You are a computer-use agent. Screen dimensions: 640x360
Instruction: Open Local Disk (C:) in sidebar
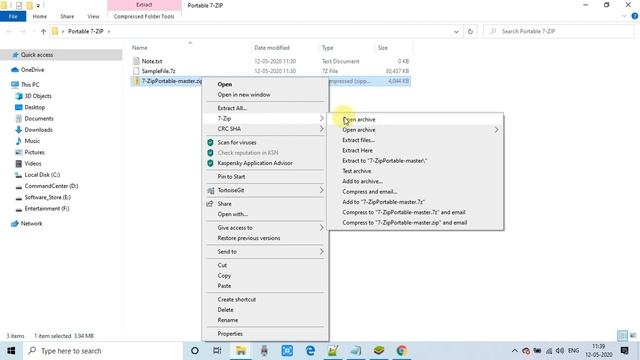(x=42, y=175)
